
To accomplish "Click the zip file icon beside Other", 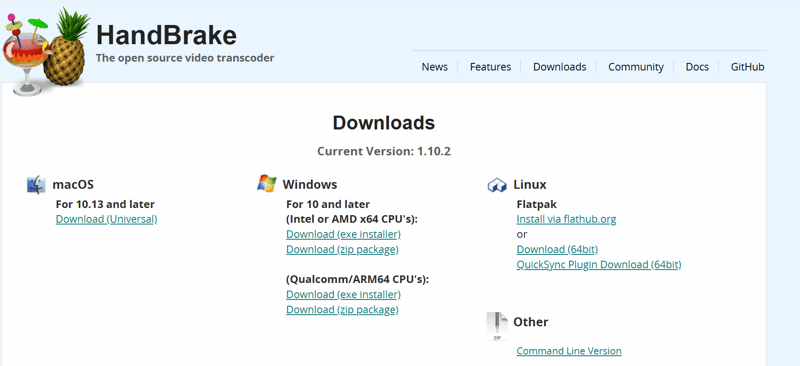I will pos(497,326).
